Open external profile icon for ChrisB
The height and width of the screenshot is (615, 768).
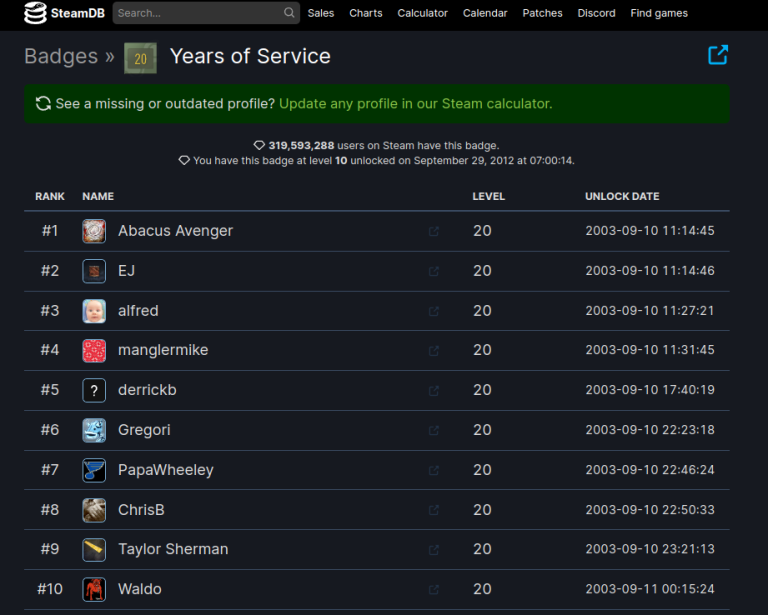pos(433,510)
